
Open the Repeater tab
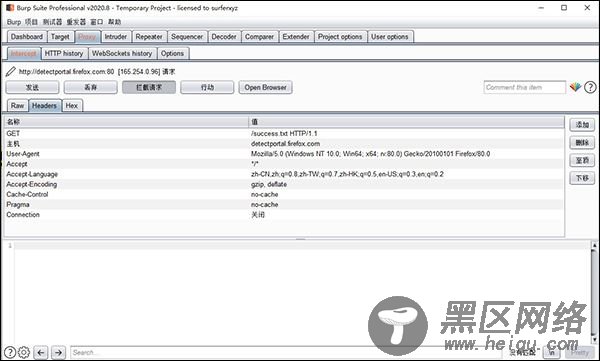[x=149, y=37]
